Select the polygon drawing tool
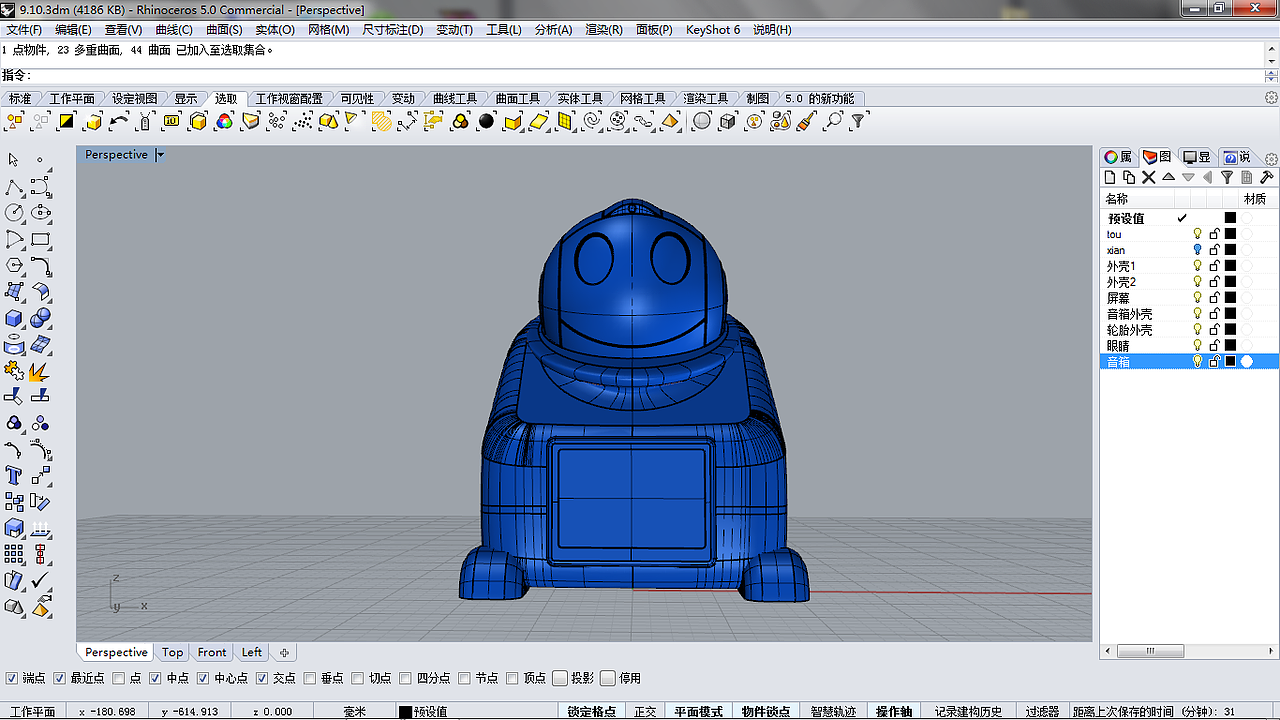The height and width of the screenshot is (720, 1280). click(15, 266)
